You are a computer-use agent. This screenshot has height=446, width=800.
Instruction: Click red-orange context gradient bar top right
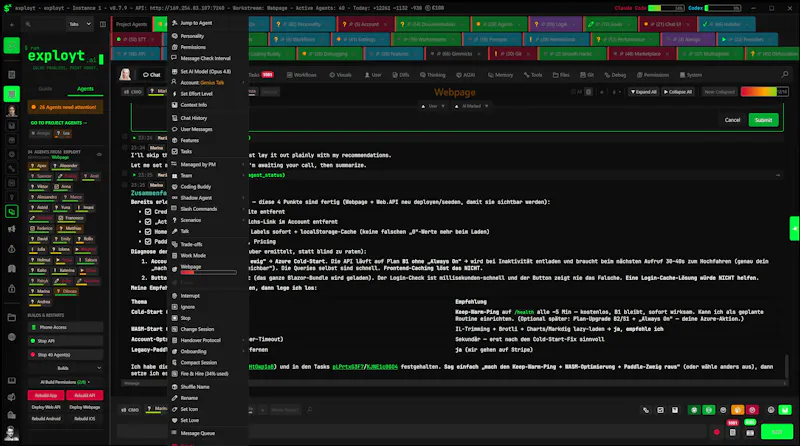pyautogui.click(x=764, y=92)
